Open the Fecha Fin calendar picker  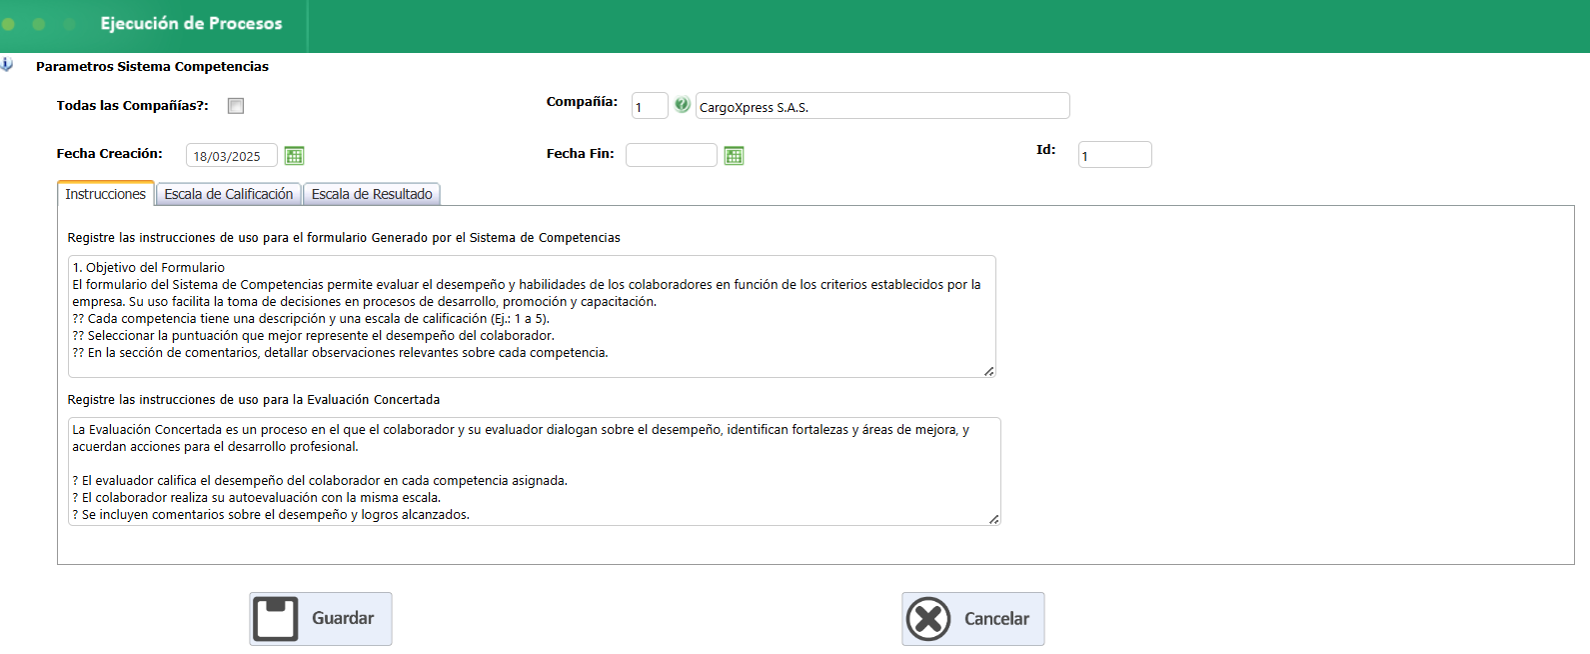click(734, 155)
